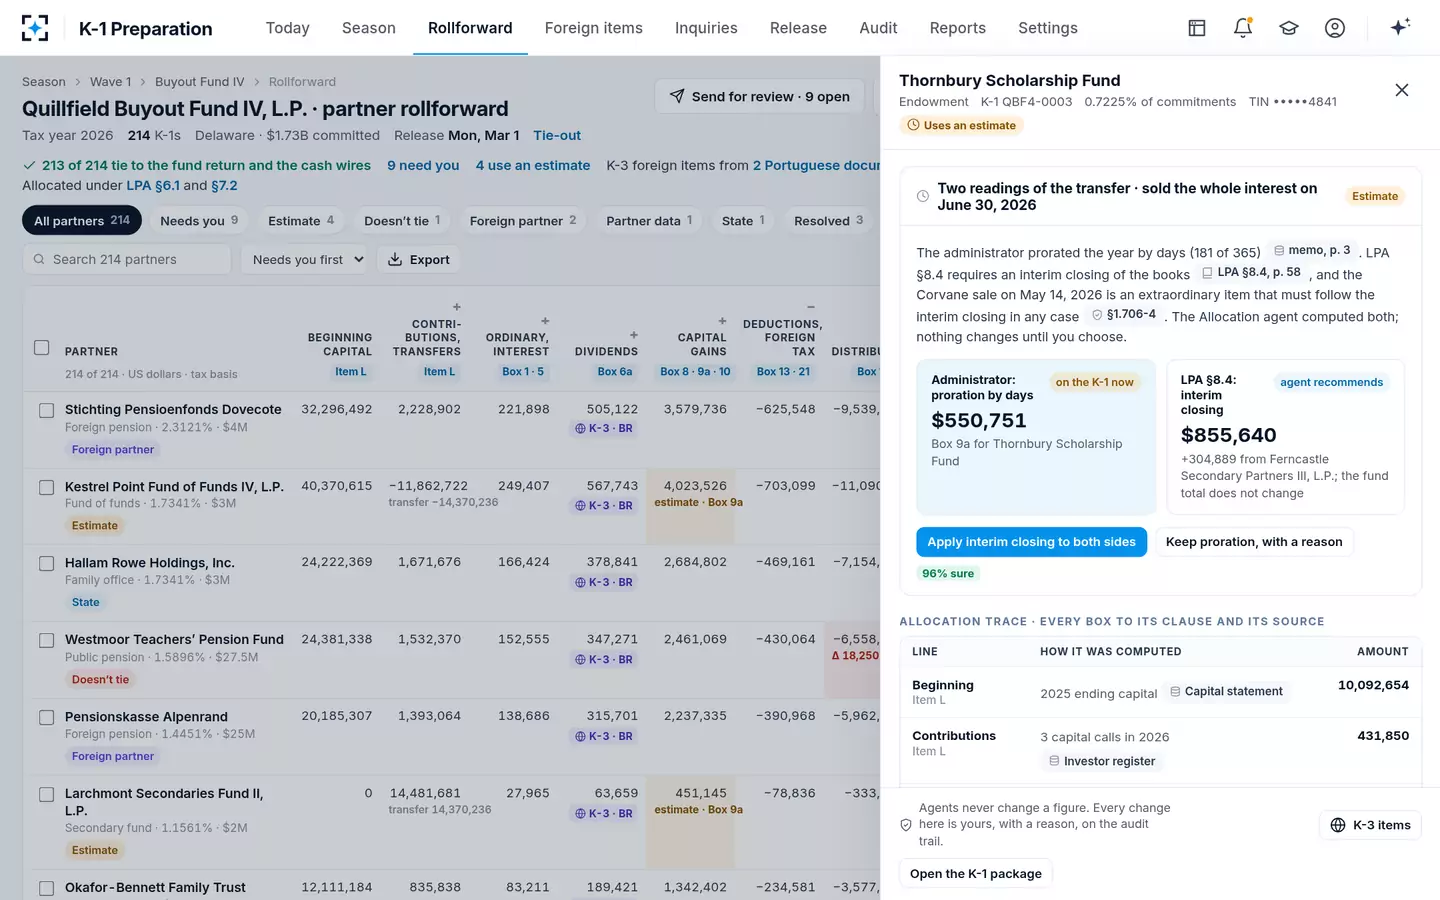Open the LPA §8.4, p. 58 source chip
This screenshot has height=900, width=1440.
click(1251, 272)
